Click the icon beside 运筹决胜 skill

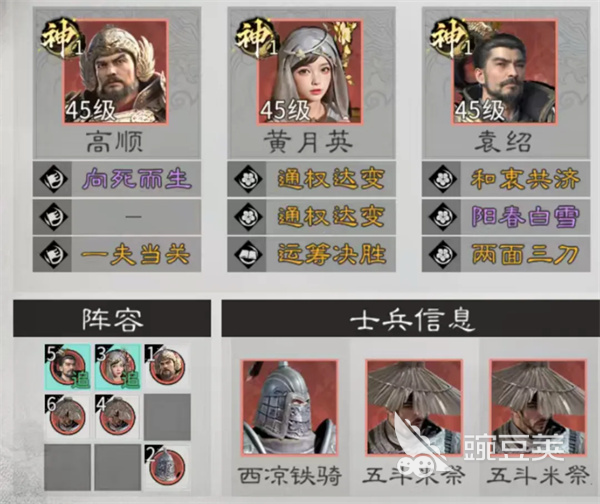point(248,254)
